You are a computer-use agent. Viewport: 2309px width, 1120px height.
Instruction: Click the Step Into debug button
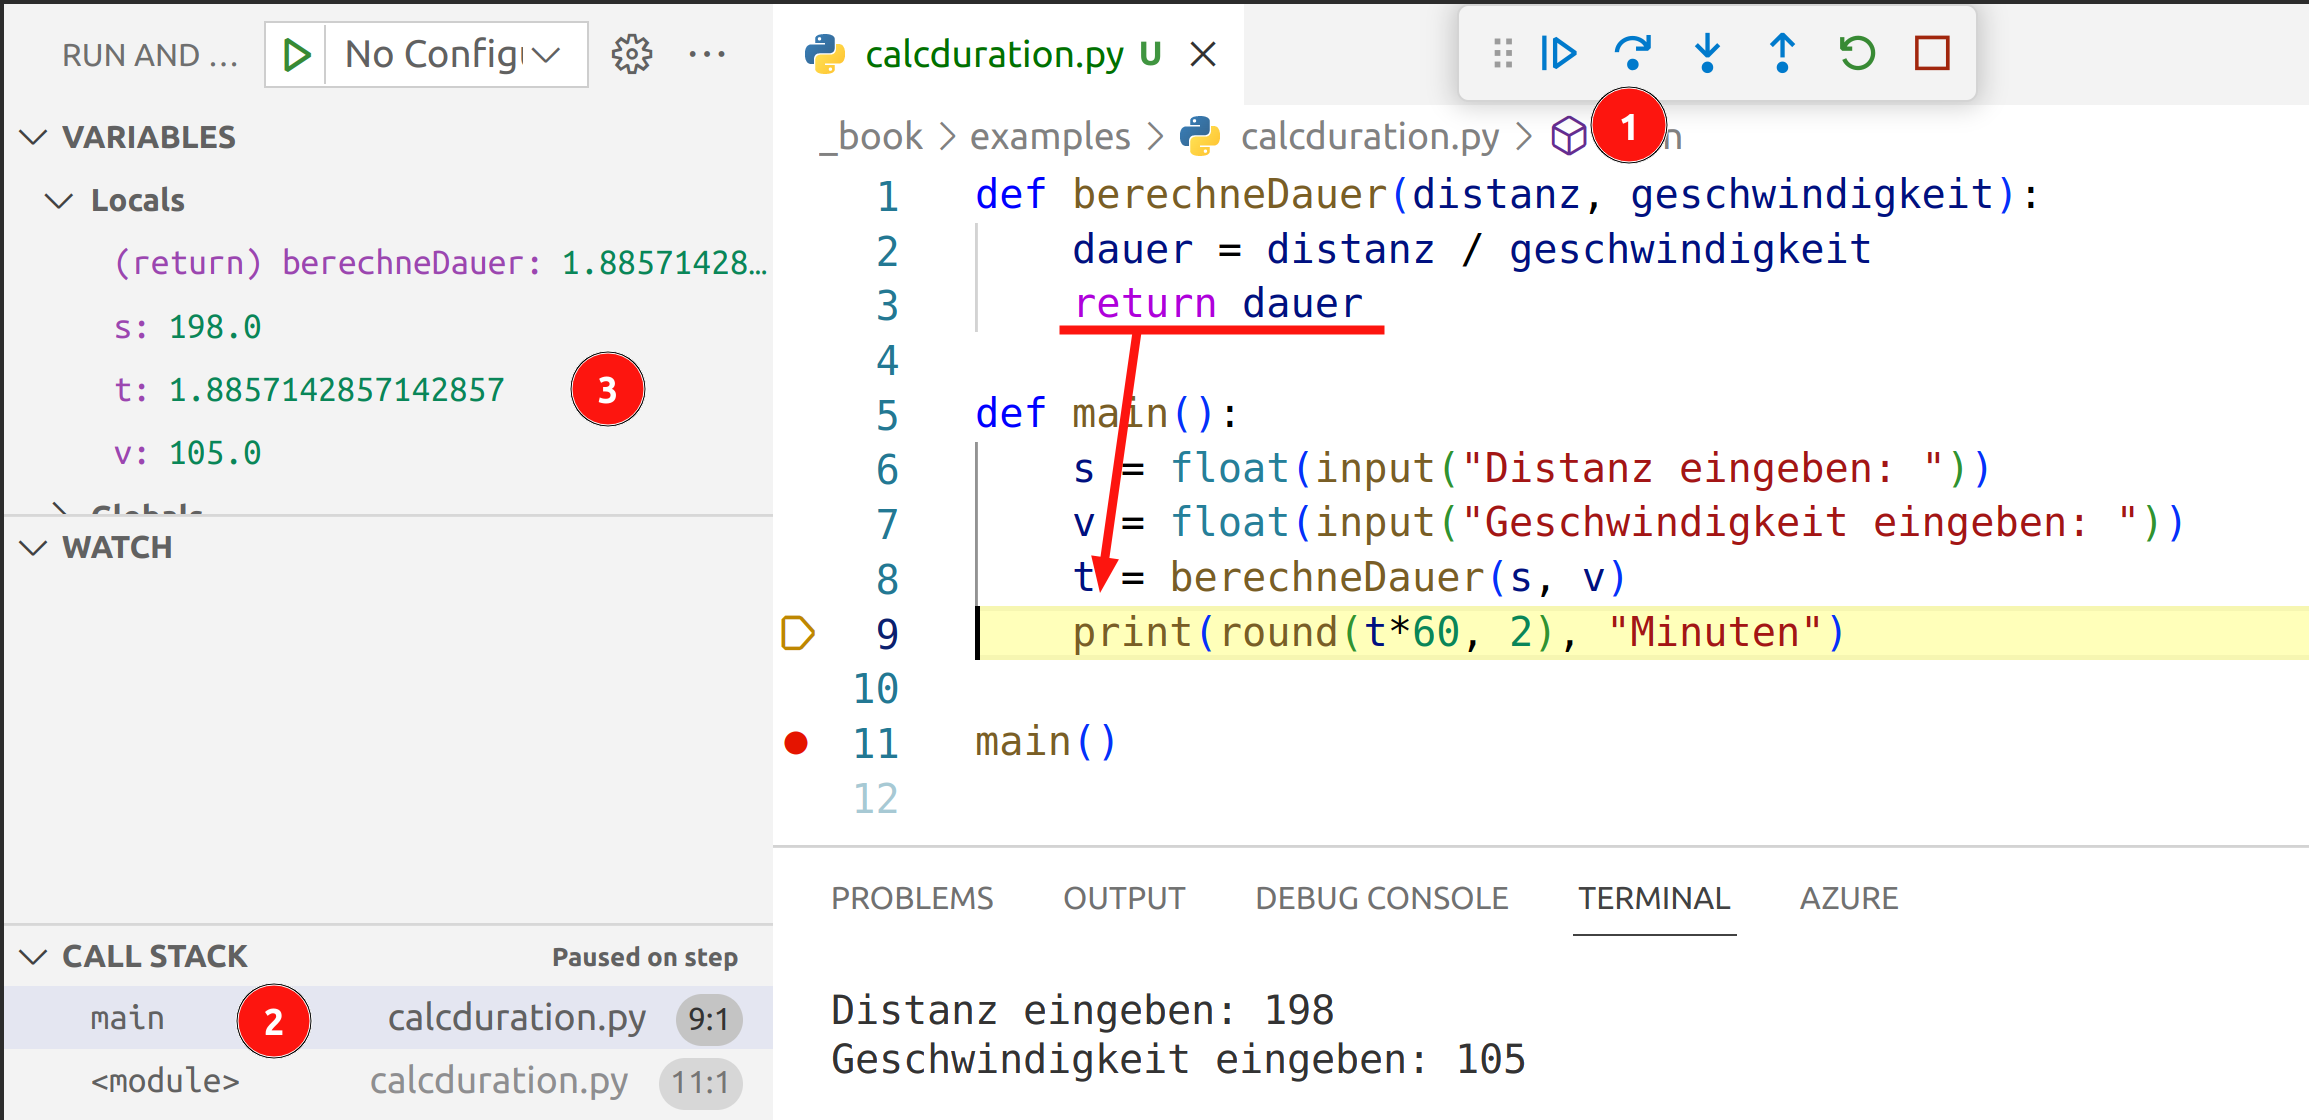point(1707,53)
